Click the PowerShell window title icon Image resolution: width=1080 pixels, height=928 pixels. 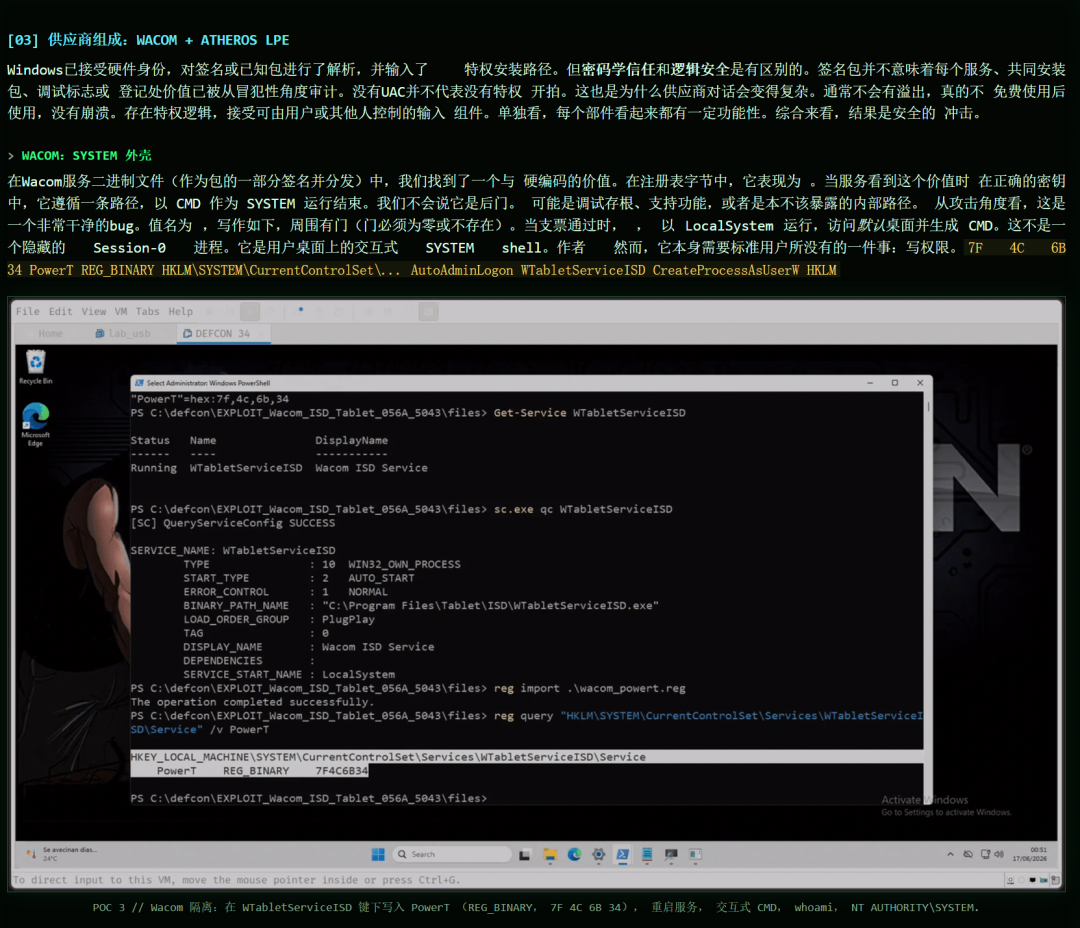coord(139,383)
